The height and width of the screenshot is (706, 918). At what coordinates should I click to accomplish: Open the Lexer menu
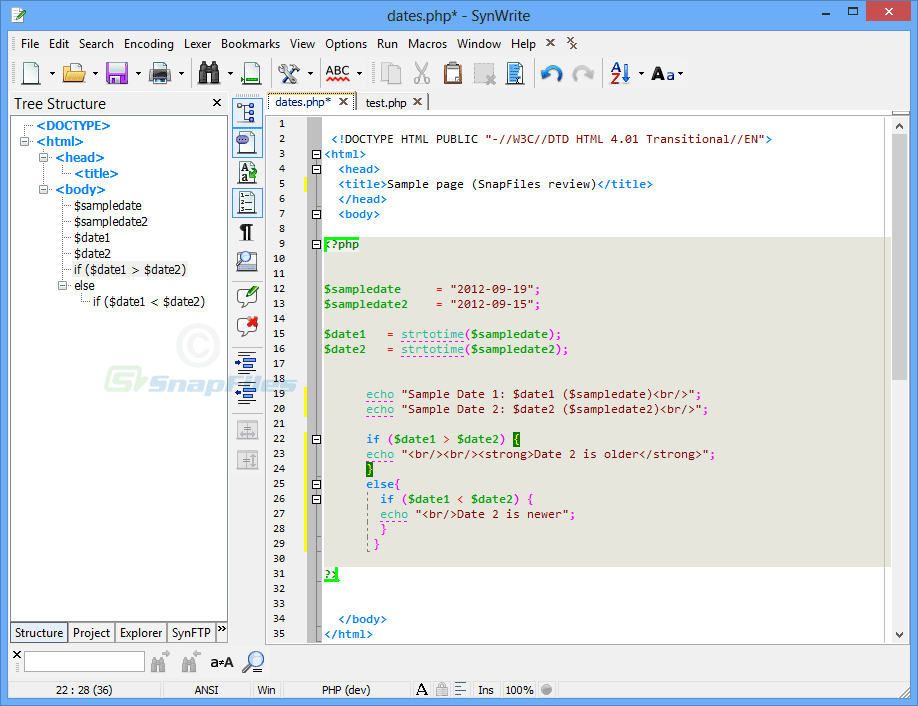[197, 44]
